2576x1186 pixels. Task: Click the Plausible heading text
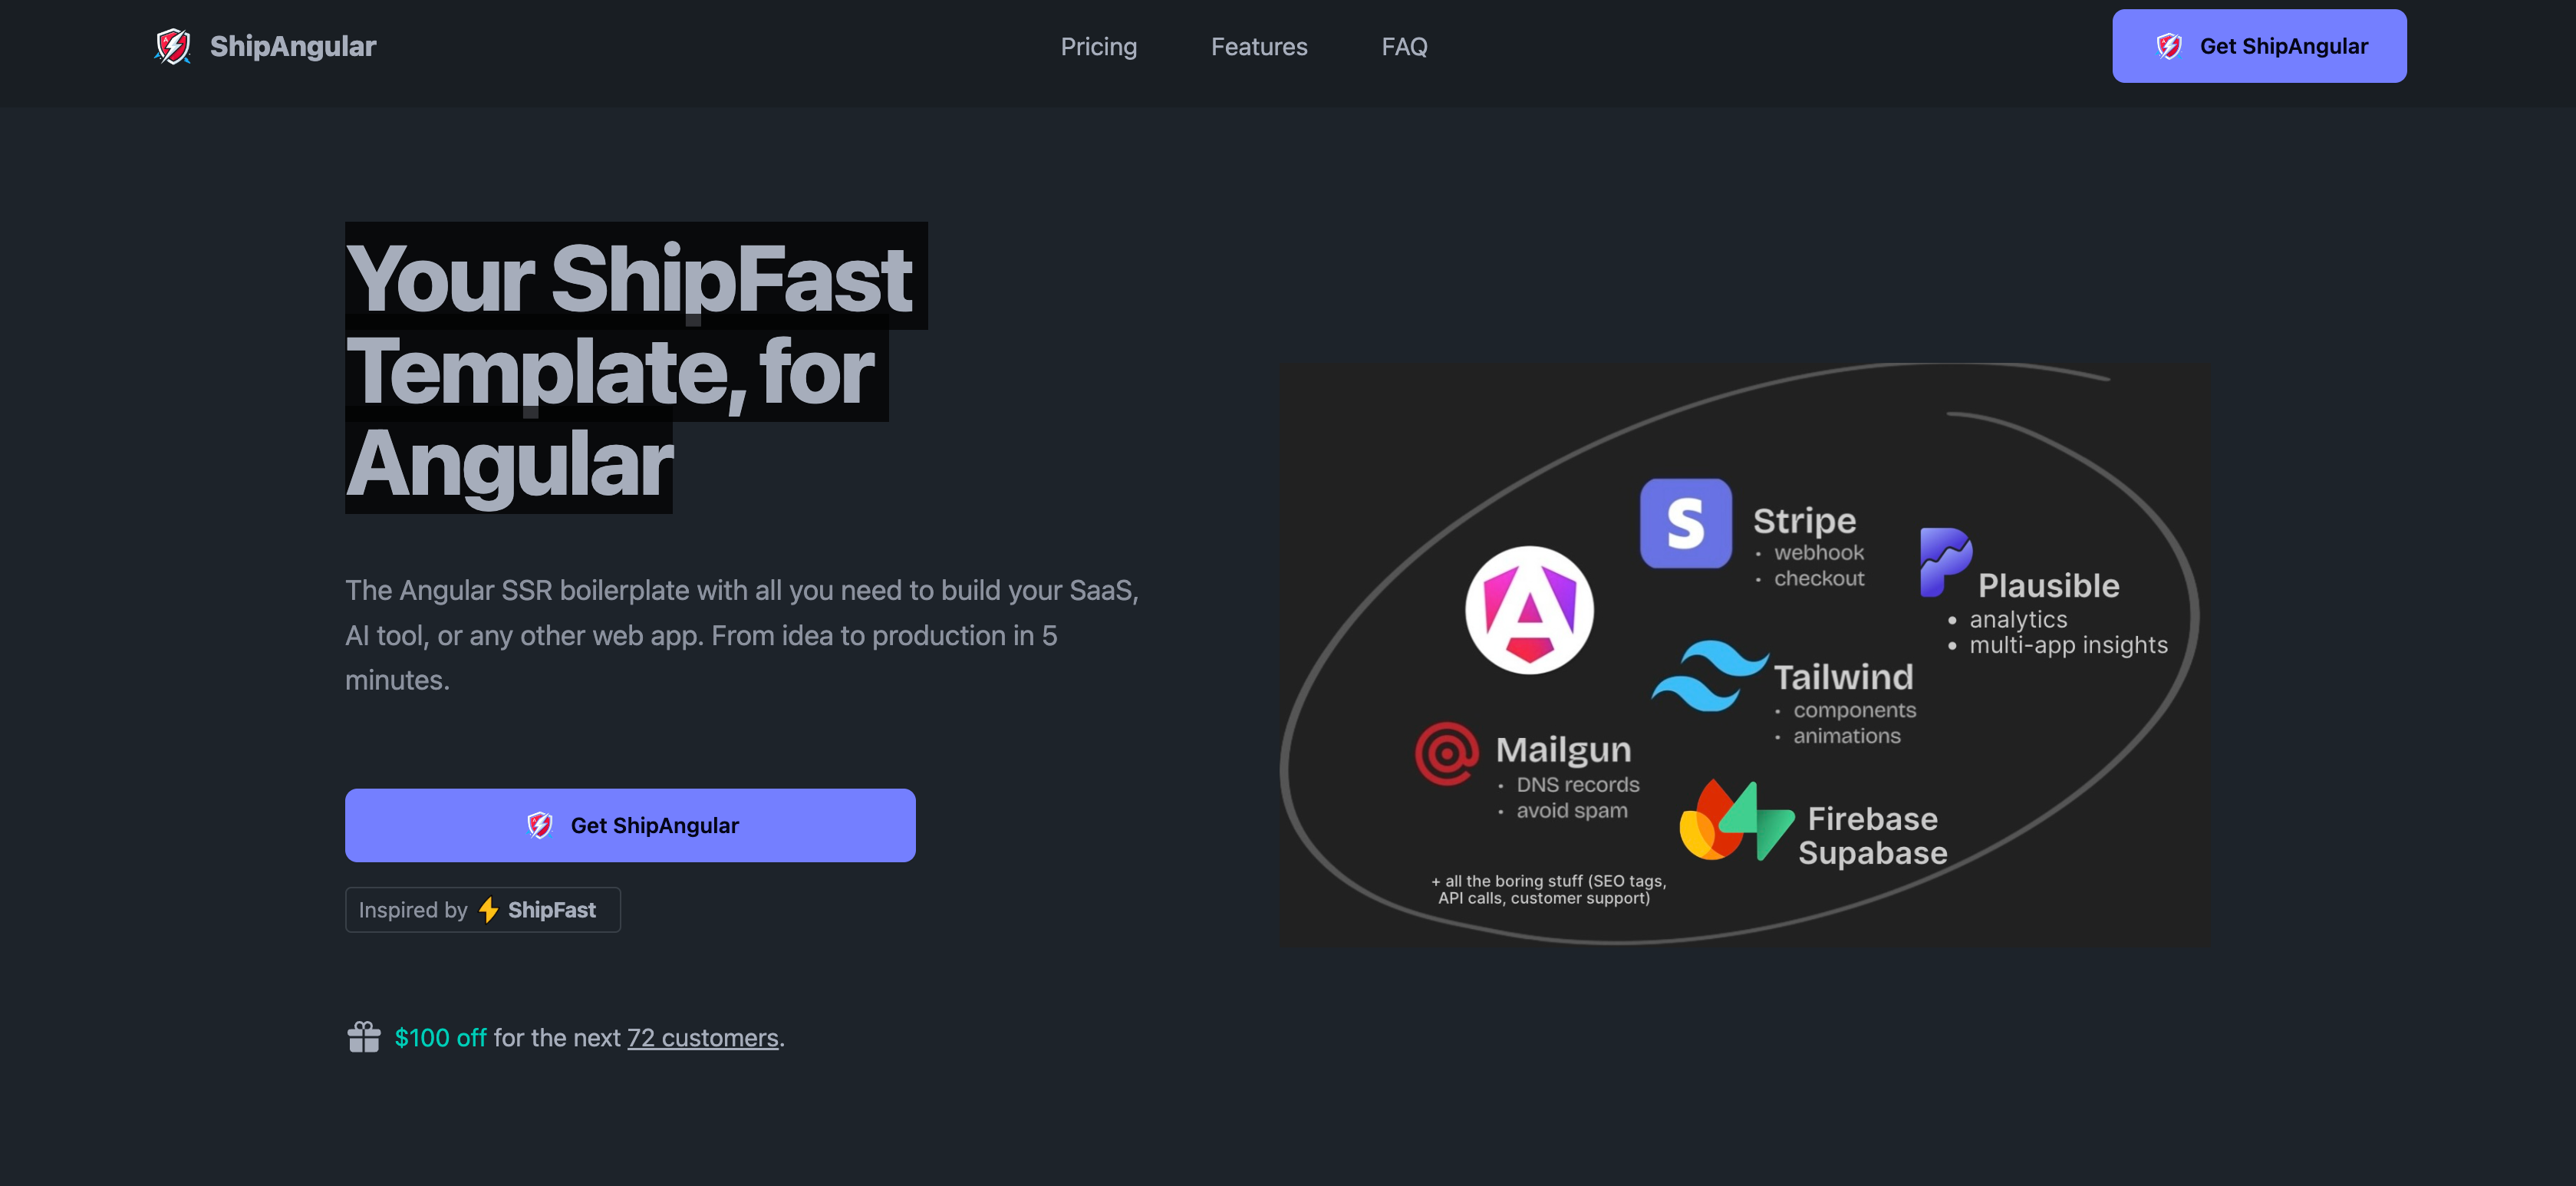click(2048, 586)
